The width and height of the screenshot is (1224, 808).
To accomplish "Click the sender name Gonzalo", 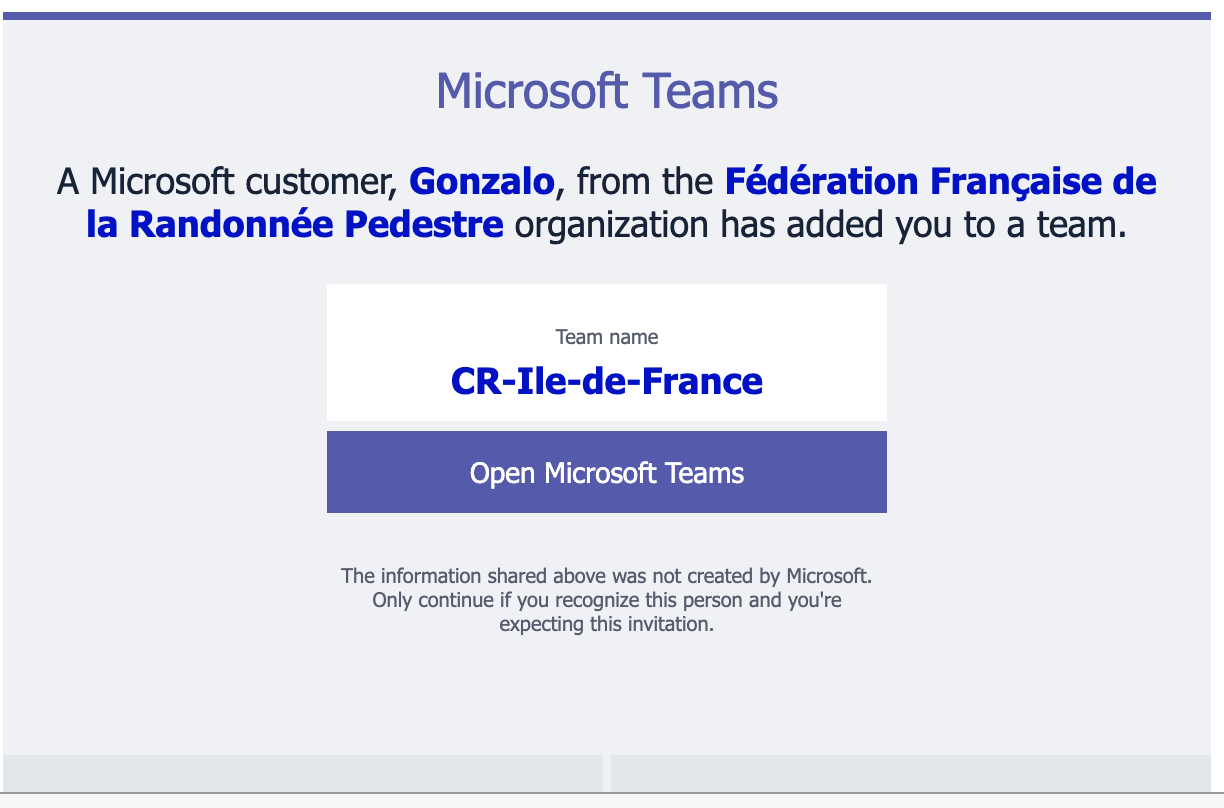I will pos(481,182).
